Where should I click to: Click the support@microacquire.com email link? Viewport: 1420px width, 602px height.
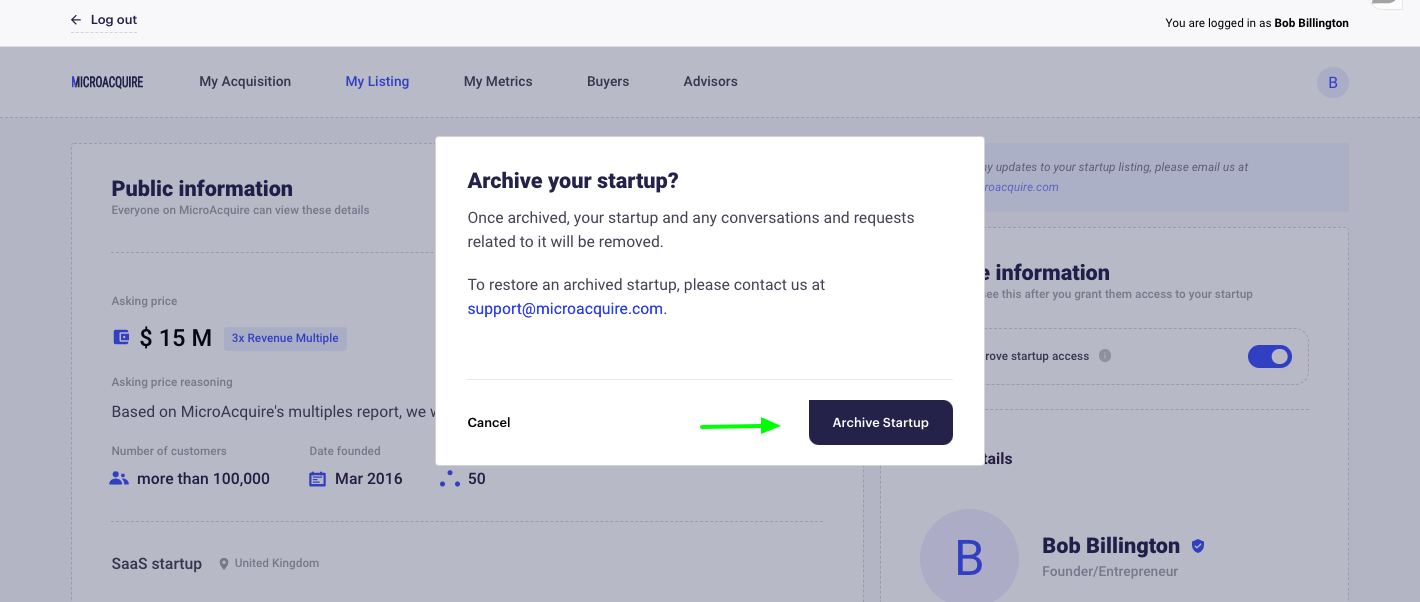pos(565,309)
